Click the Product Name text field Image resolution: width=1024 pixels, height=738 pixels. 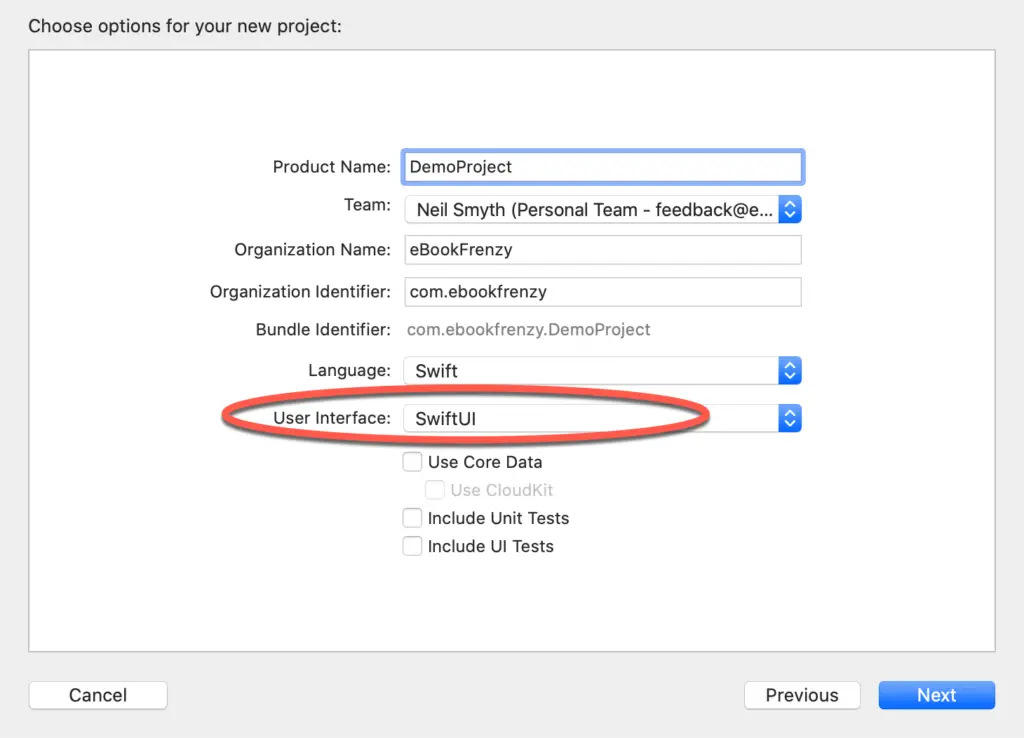602,167
